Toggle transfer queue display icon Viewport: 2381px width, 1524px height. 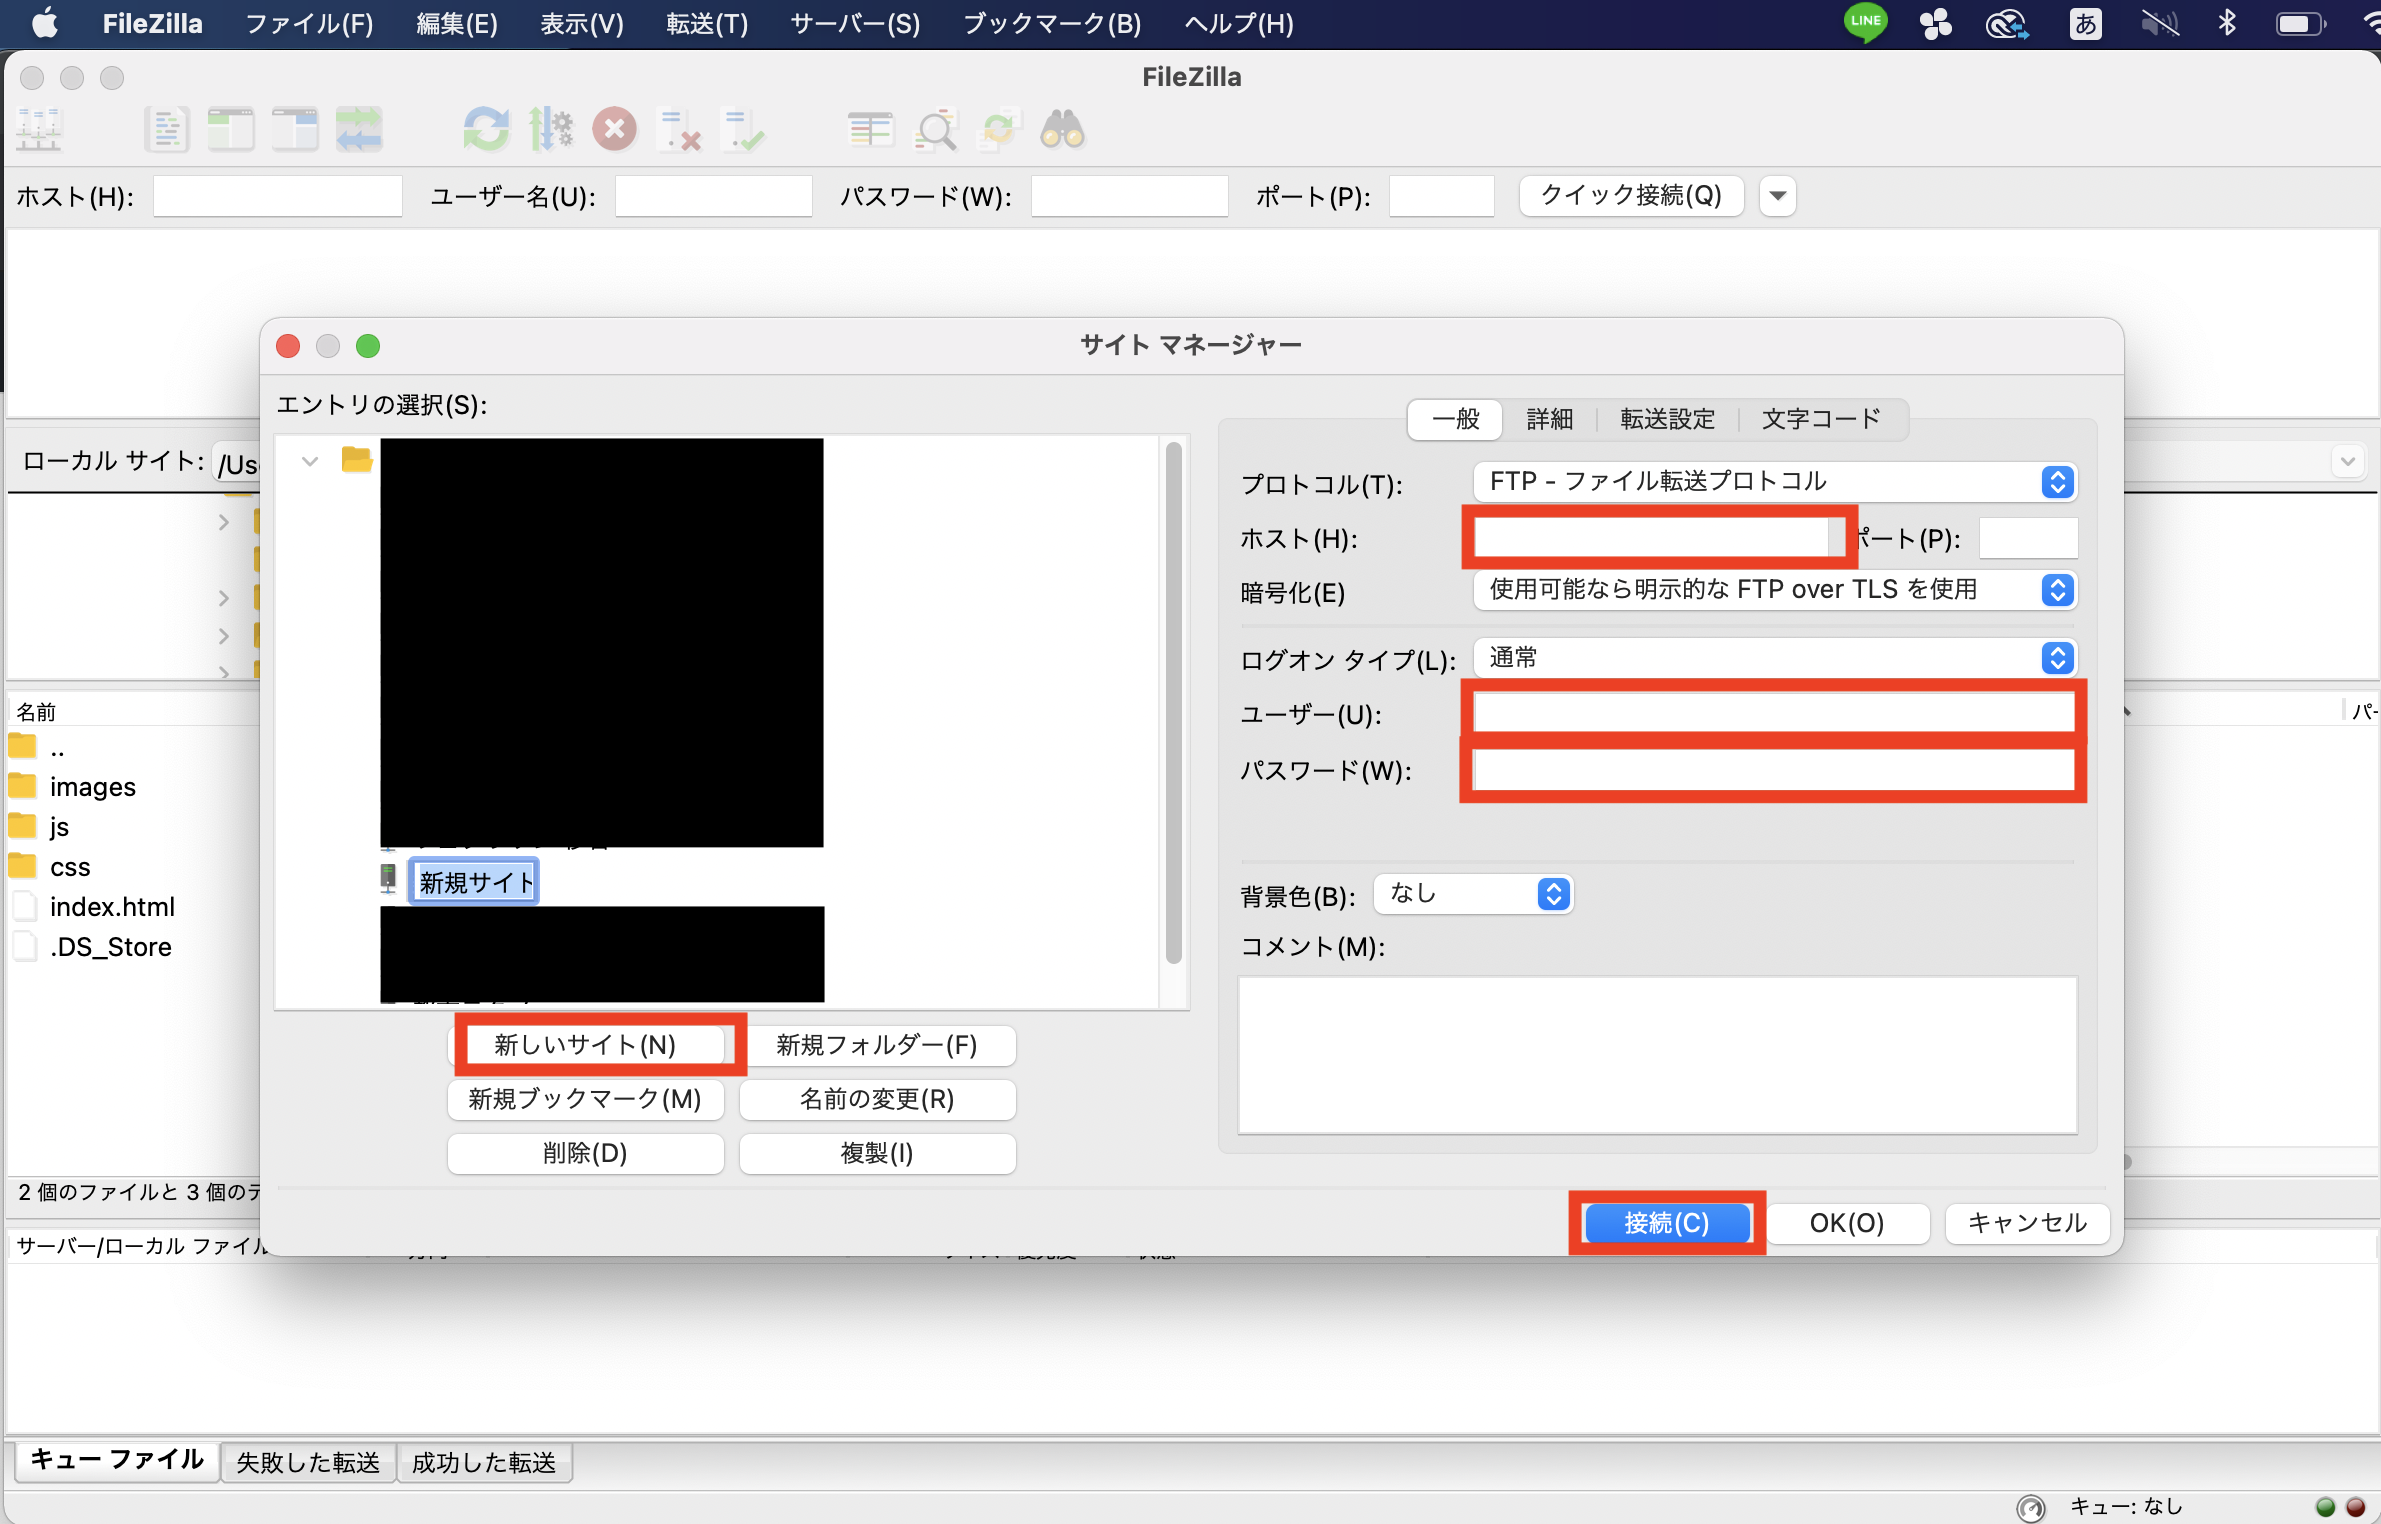[x=359, y=130]
